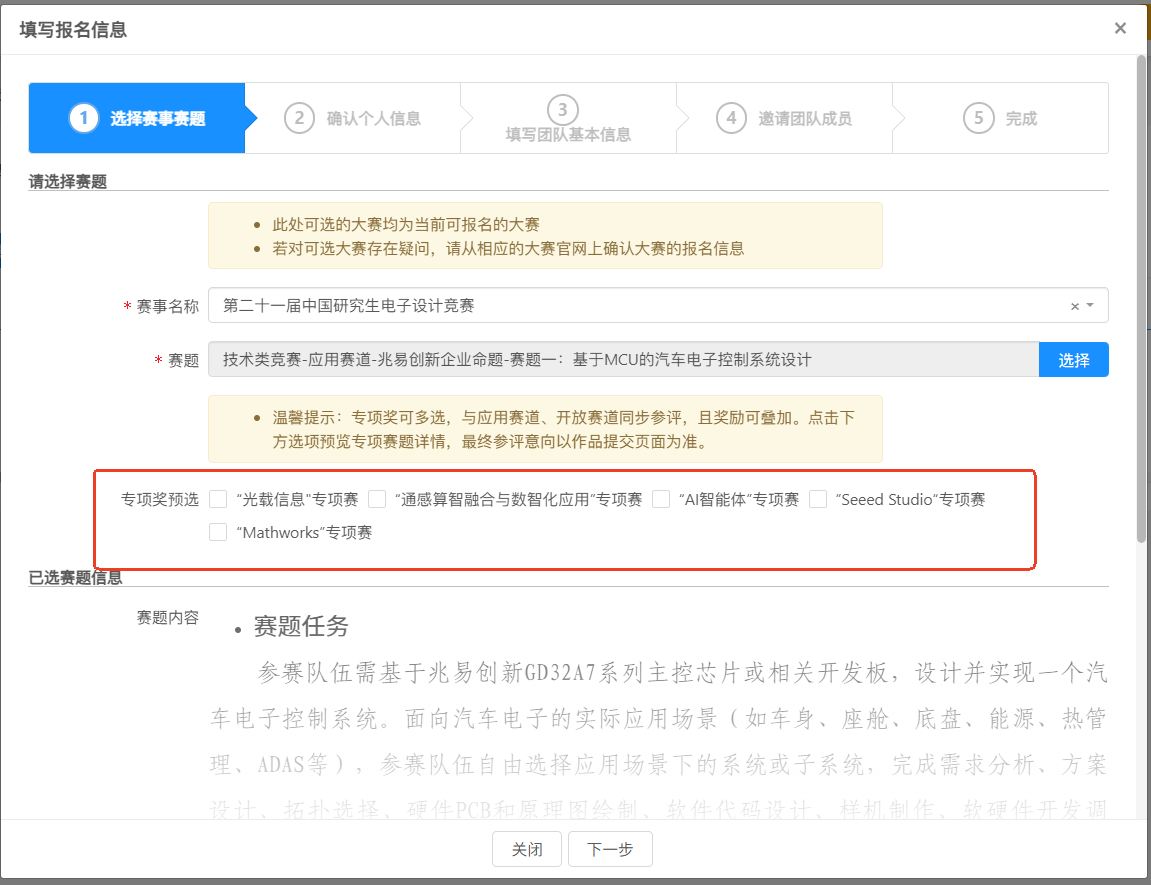Check the "光载信息" special award checkbox
The height and width of the screenshot is (885, 1151).
pyautogui.click(x=218, y=499)
